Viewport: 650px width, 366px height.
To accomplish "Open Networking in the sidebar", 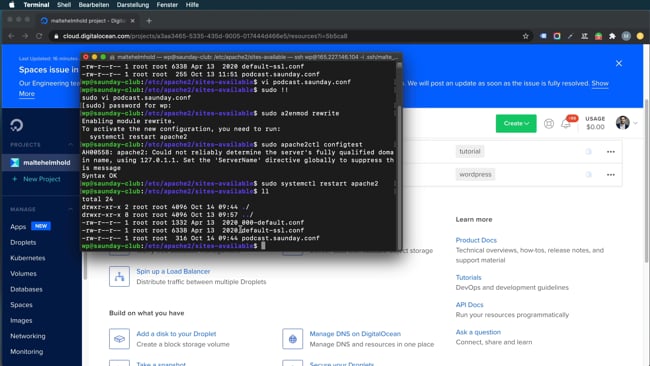I will click(28, 336).
